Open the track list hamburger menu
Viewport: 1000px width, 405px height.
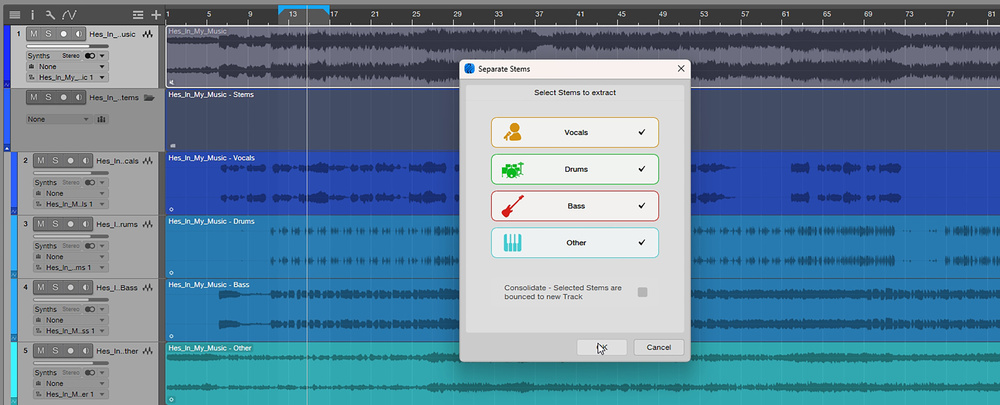point(14,14)
